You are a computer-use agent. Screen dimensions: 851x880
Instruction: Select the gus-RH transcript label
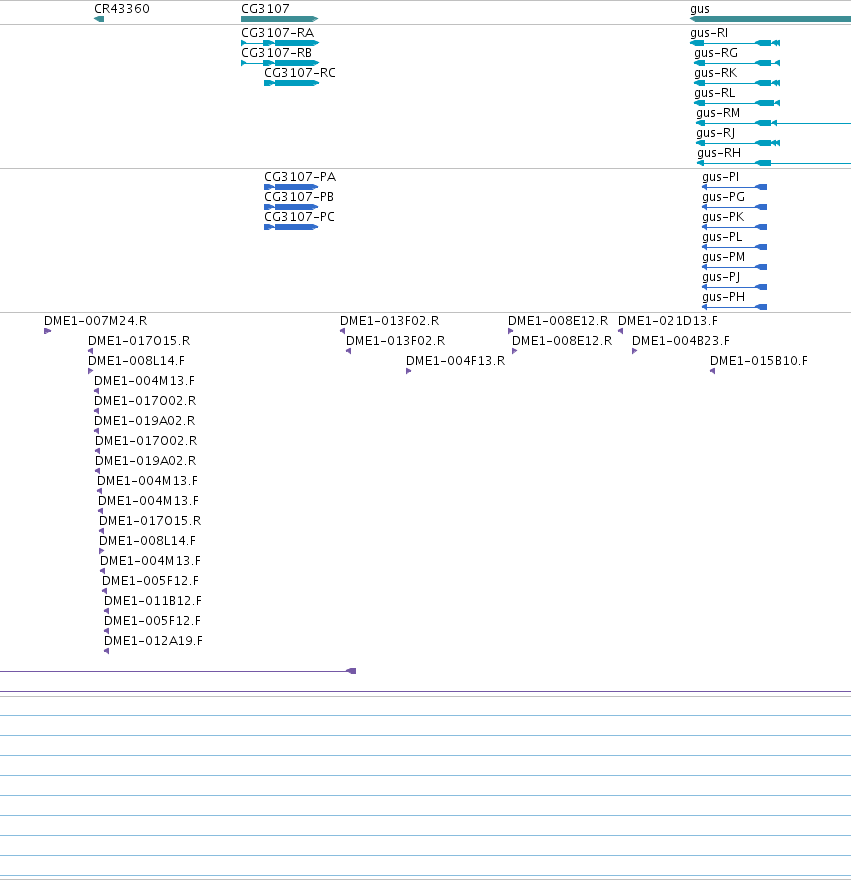tap(719, 153)
